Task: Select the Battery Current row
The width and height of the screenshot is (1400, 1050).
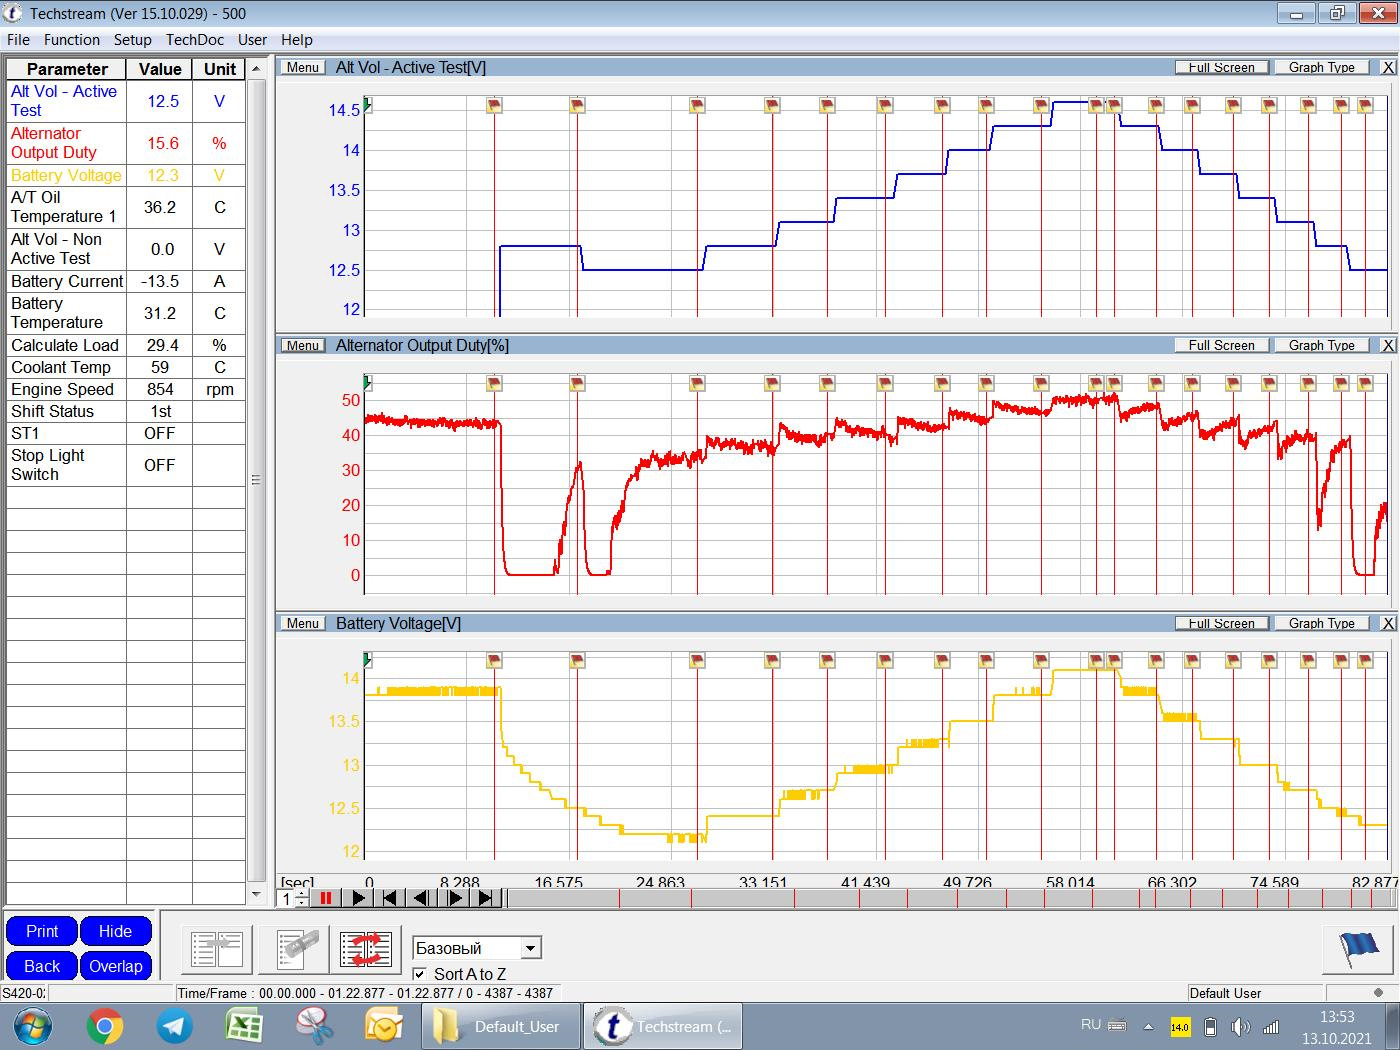Action: (x=126, y=281)
